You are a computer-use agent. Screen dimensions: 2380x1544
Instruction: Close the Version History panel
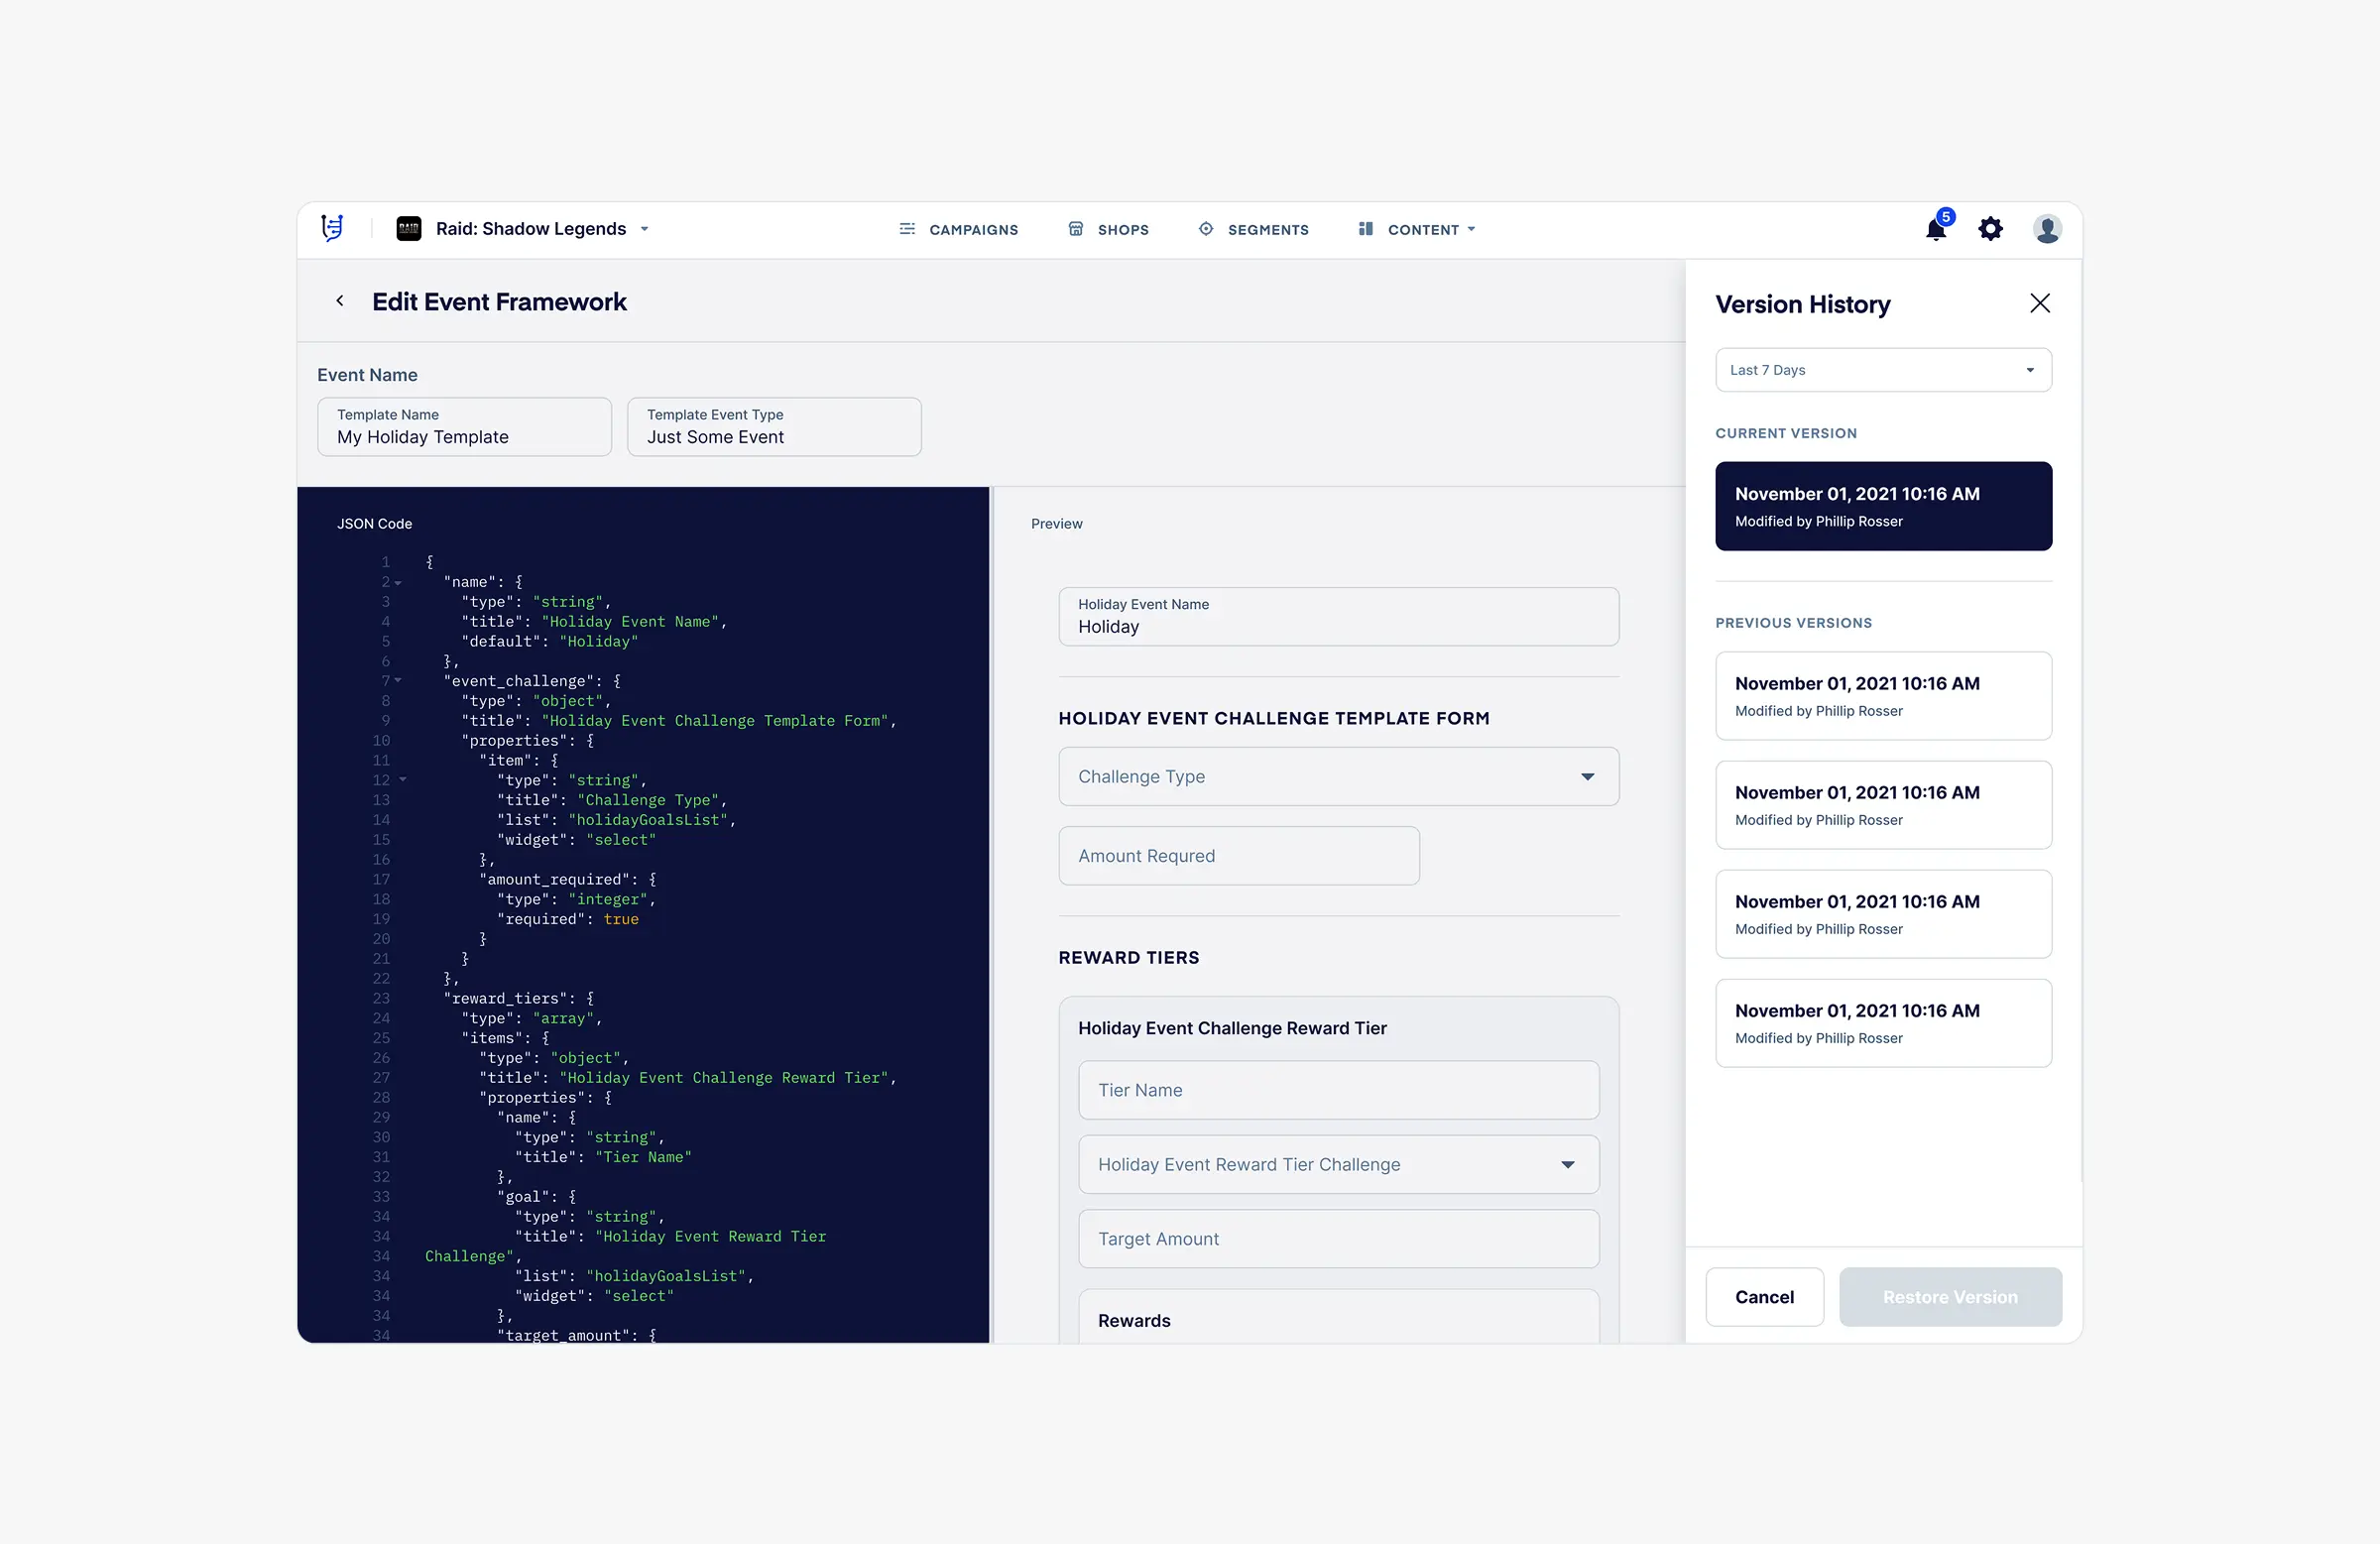pos(2039,303)
